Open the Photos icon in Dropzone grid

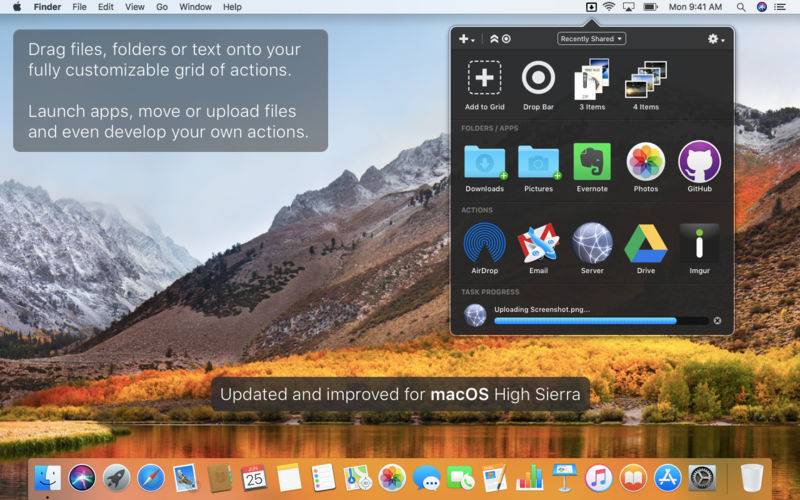coord(645,162)
